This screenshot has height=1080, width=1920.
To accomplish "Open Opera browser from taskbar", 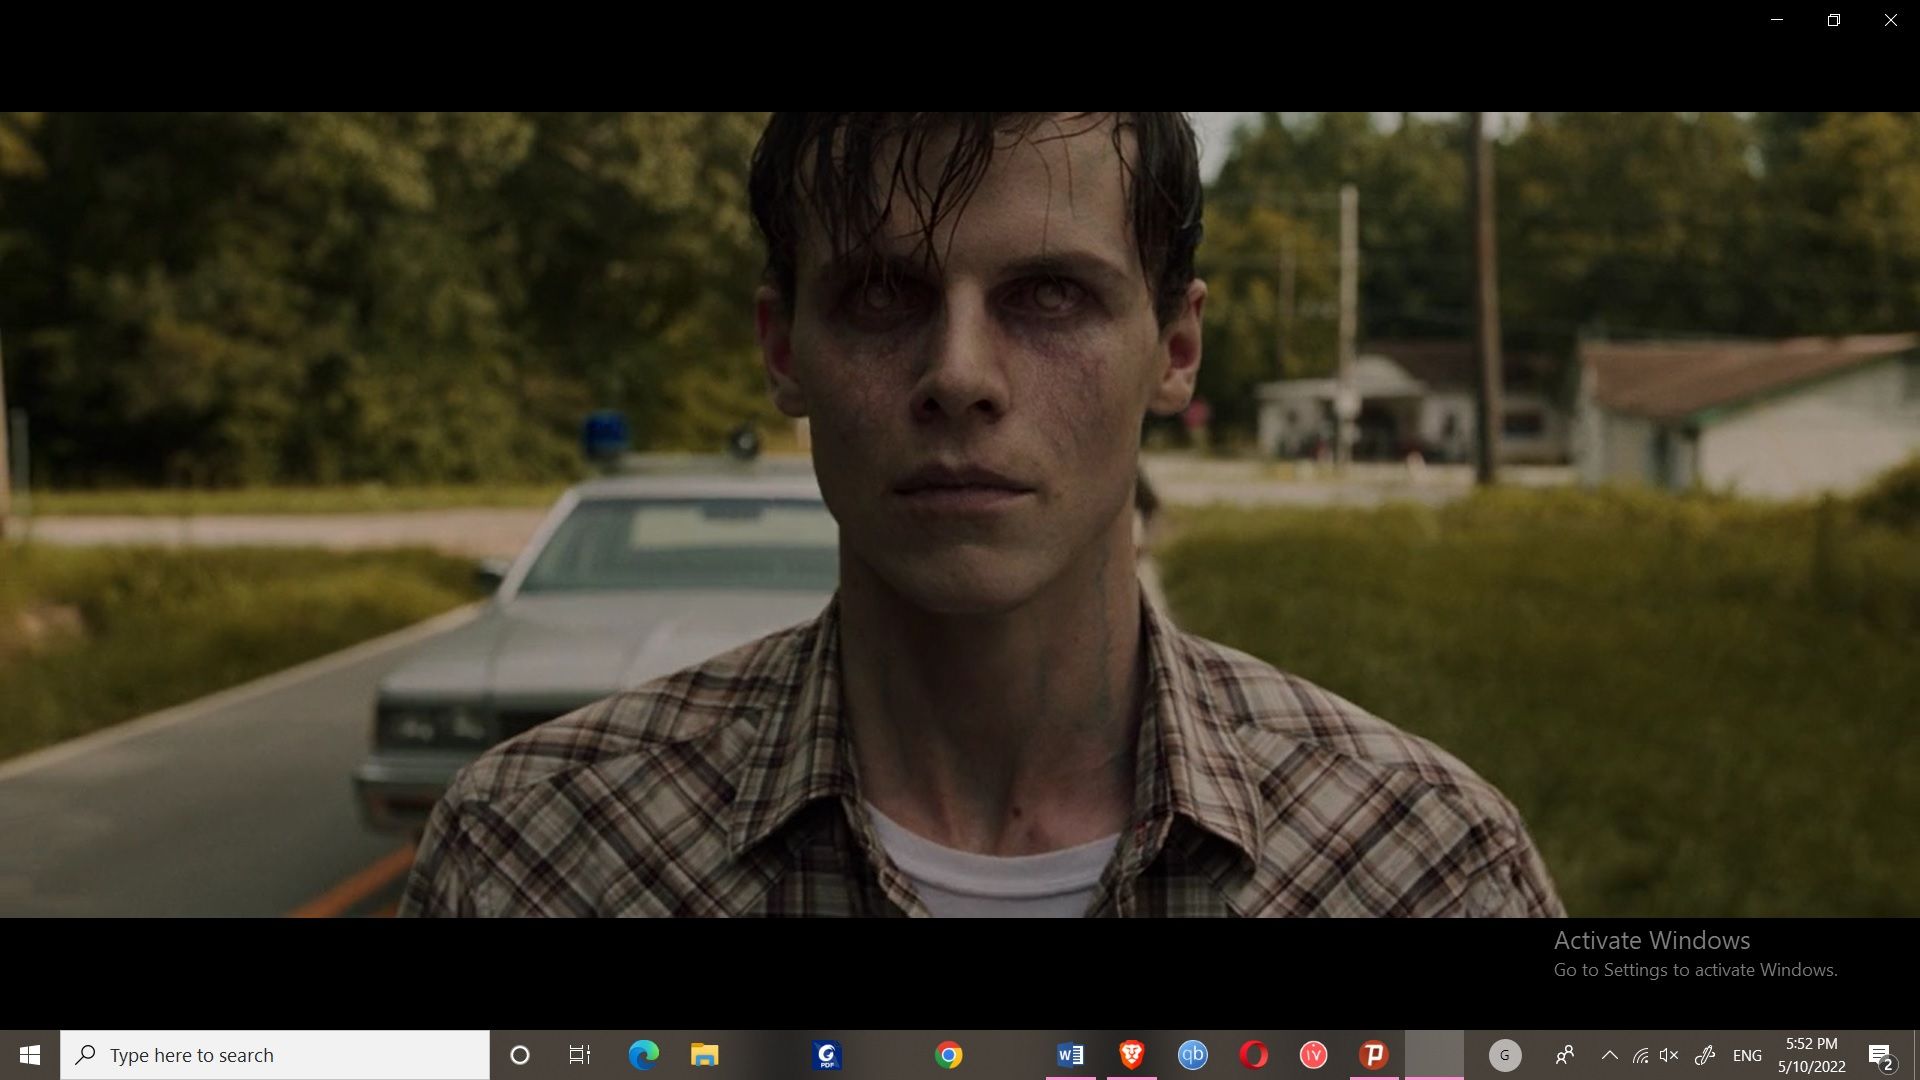I will [x=1253, y=1055].
